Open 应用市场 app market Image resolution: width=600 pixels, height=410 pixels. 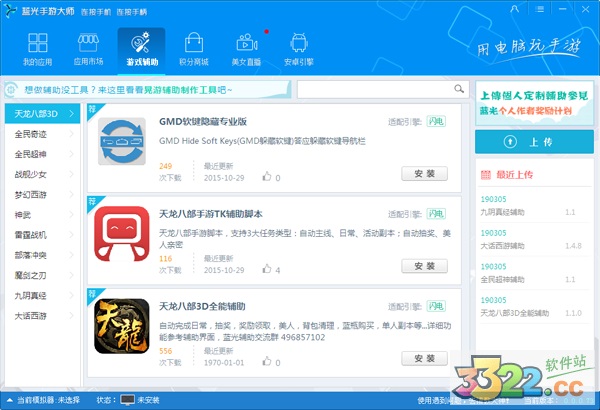point(88,50)
